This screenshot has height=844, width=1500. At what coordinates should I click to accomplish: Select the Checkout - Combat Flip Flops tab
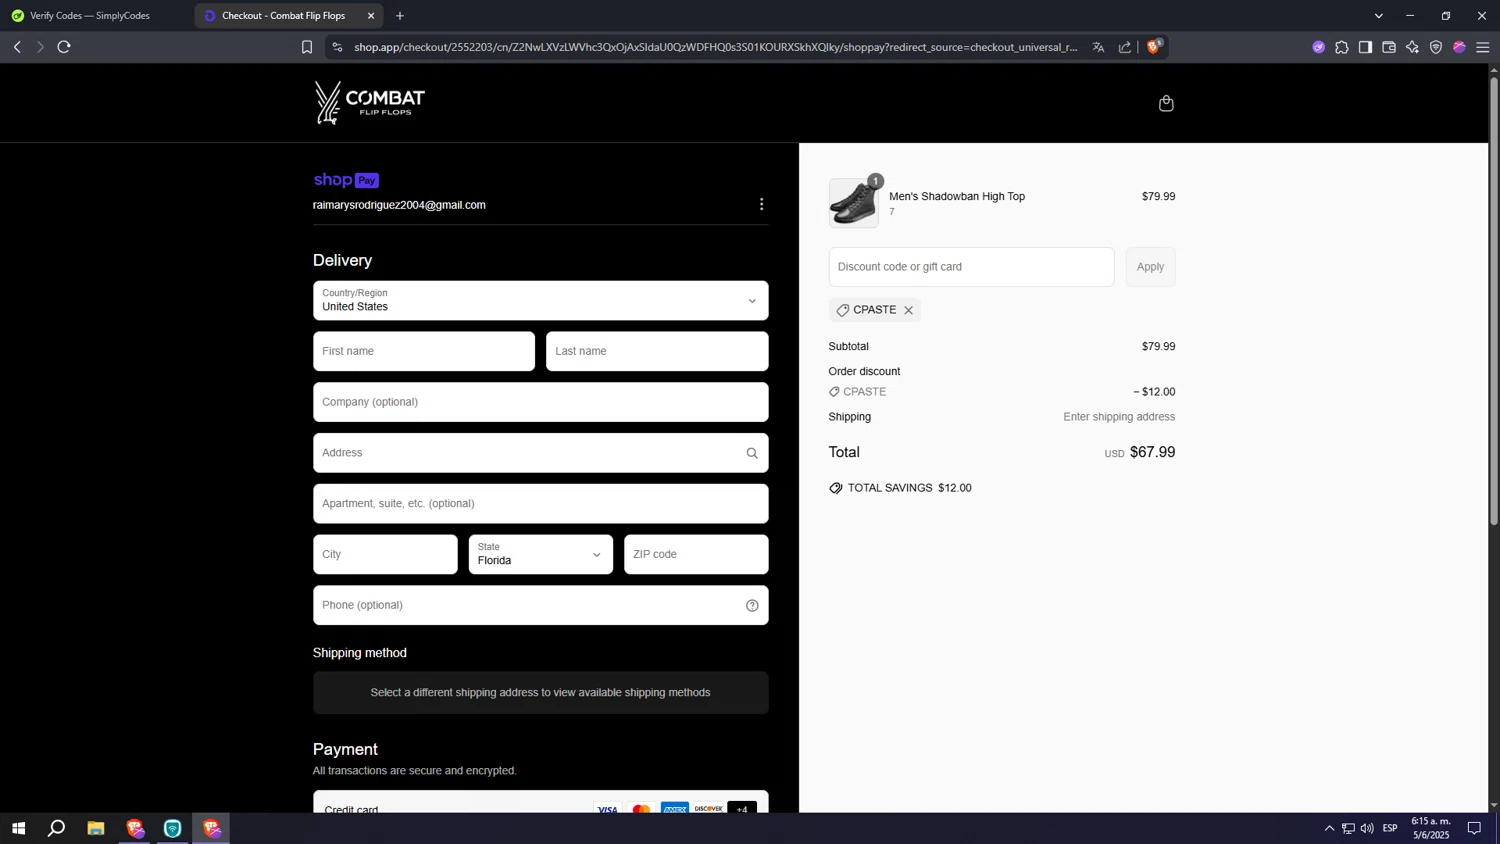click(x=283, y=16)
